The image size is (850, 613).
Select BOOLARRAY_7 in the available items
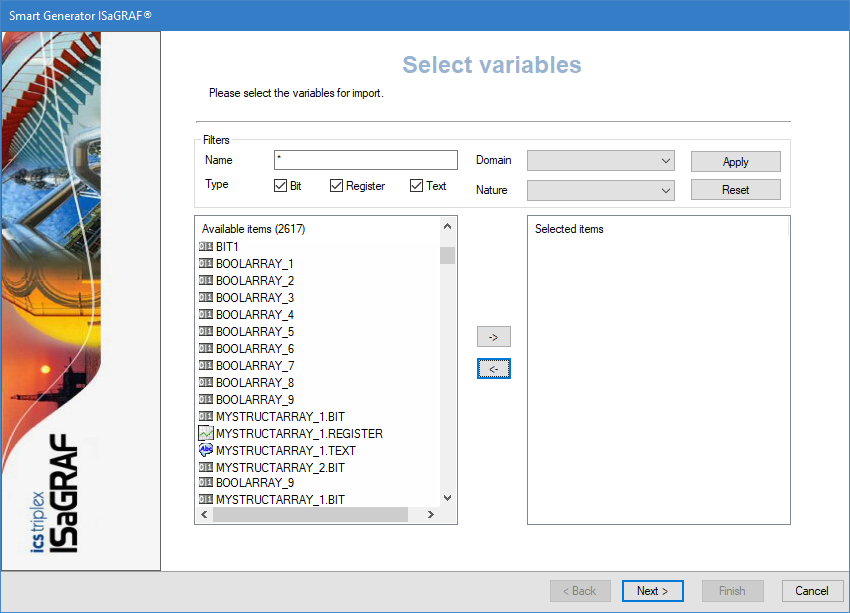coord(254,365)
